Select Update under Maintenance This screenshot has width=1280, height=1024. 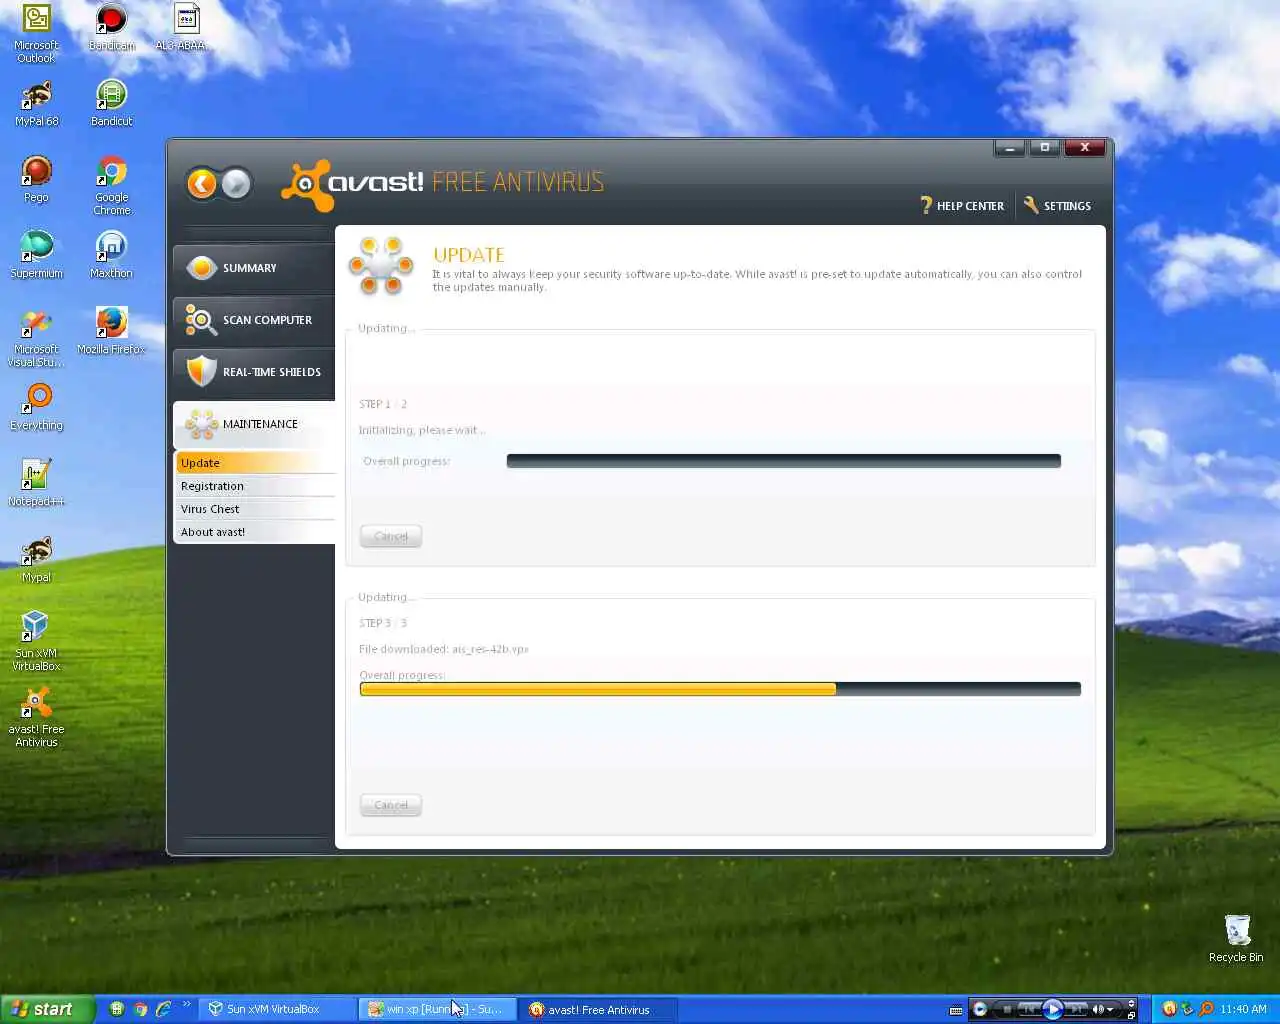[256, 463]
